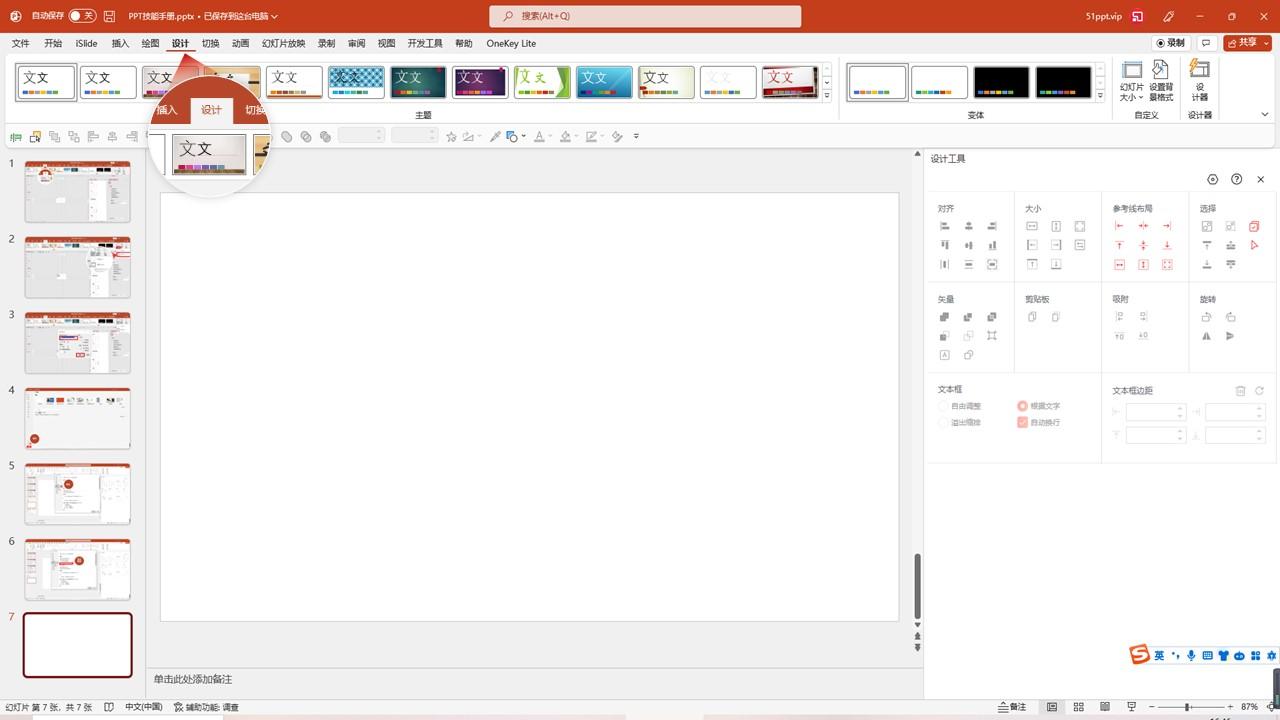Open the 插入 ribbon tab

[120, 44]
